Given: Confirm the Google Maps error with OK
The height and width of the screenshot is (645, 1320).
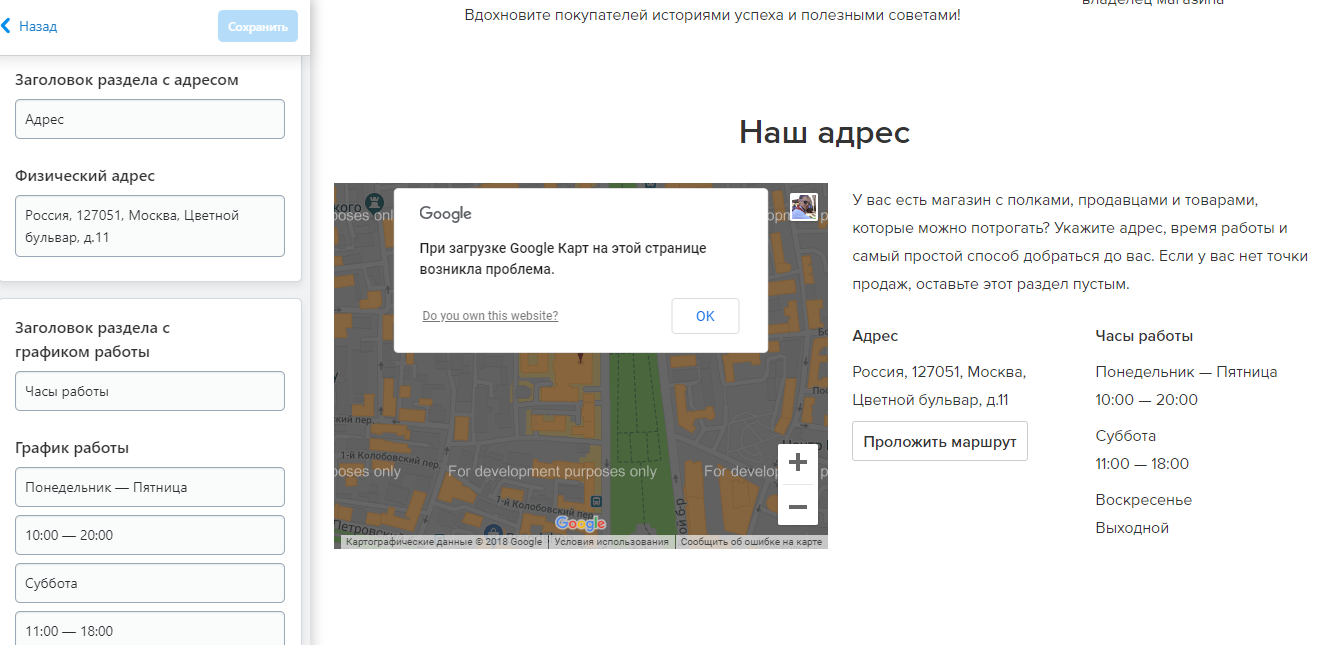Looking at the screenshot, I should pos(705,316).
